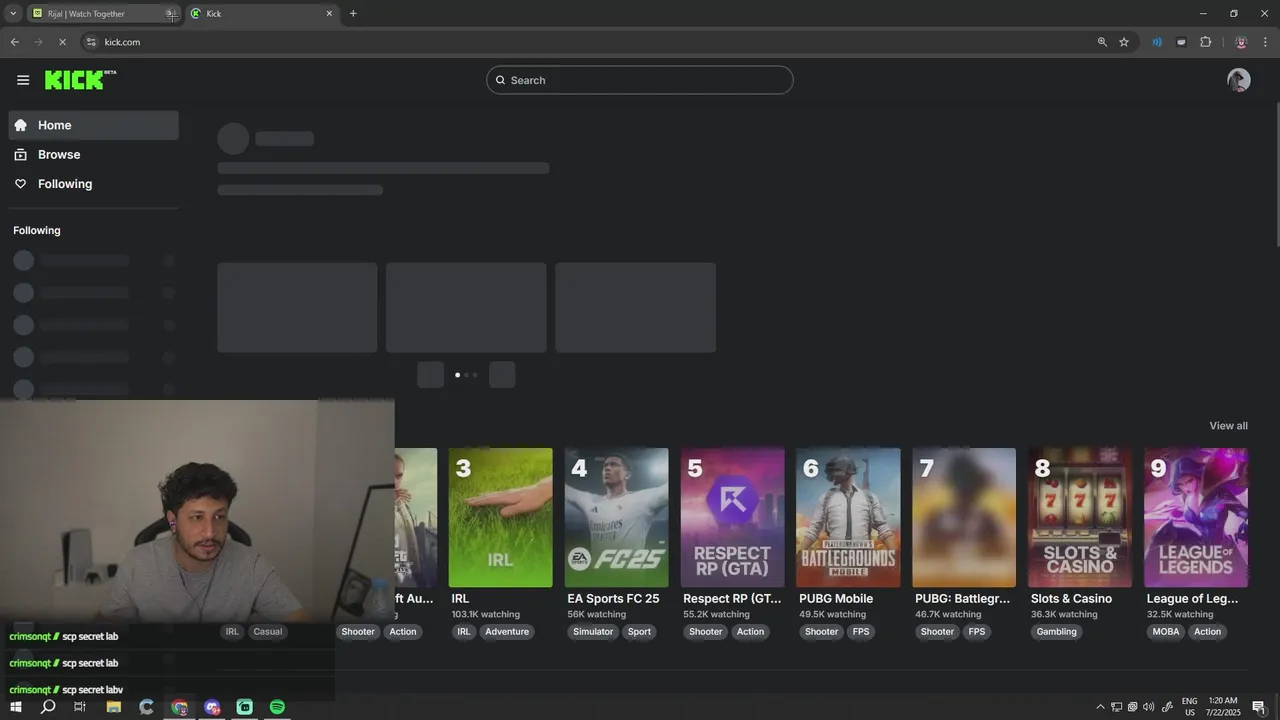Image resolution: width=1280 pixels, height=720 pixels.
Task: Click the Home house icon in sidebar
Action: tap(20, 125)
